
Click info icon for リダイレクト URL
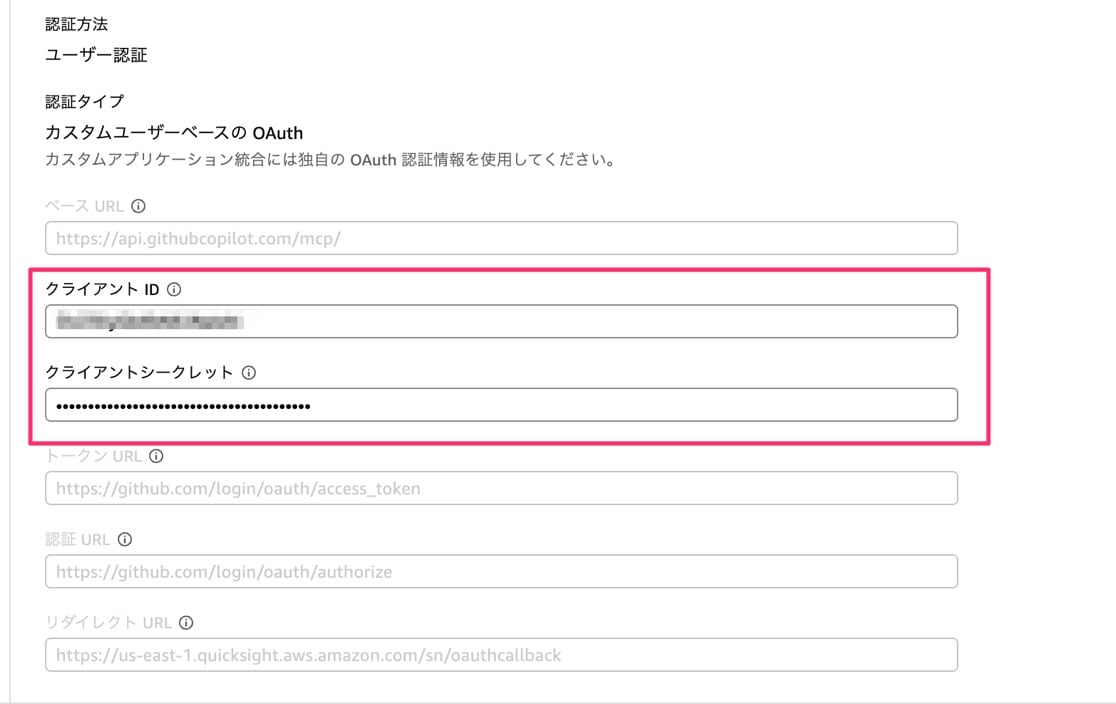pos(186,622)
